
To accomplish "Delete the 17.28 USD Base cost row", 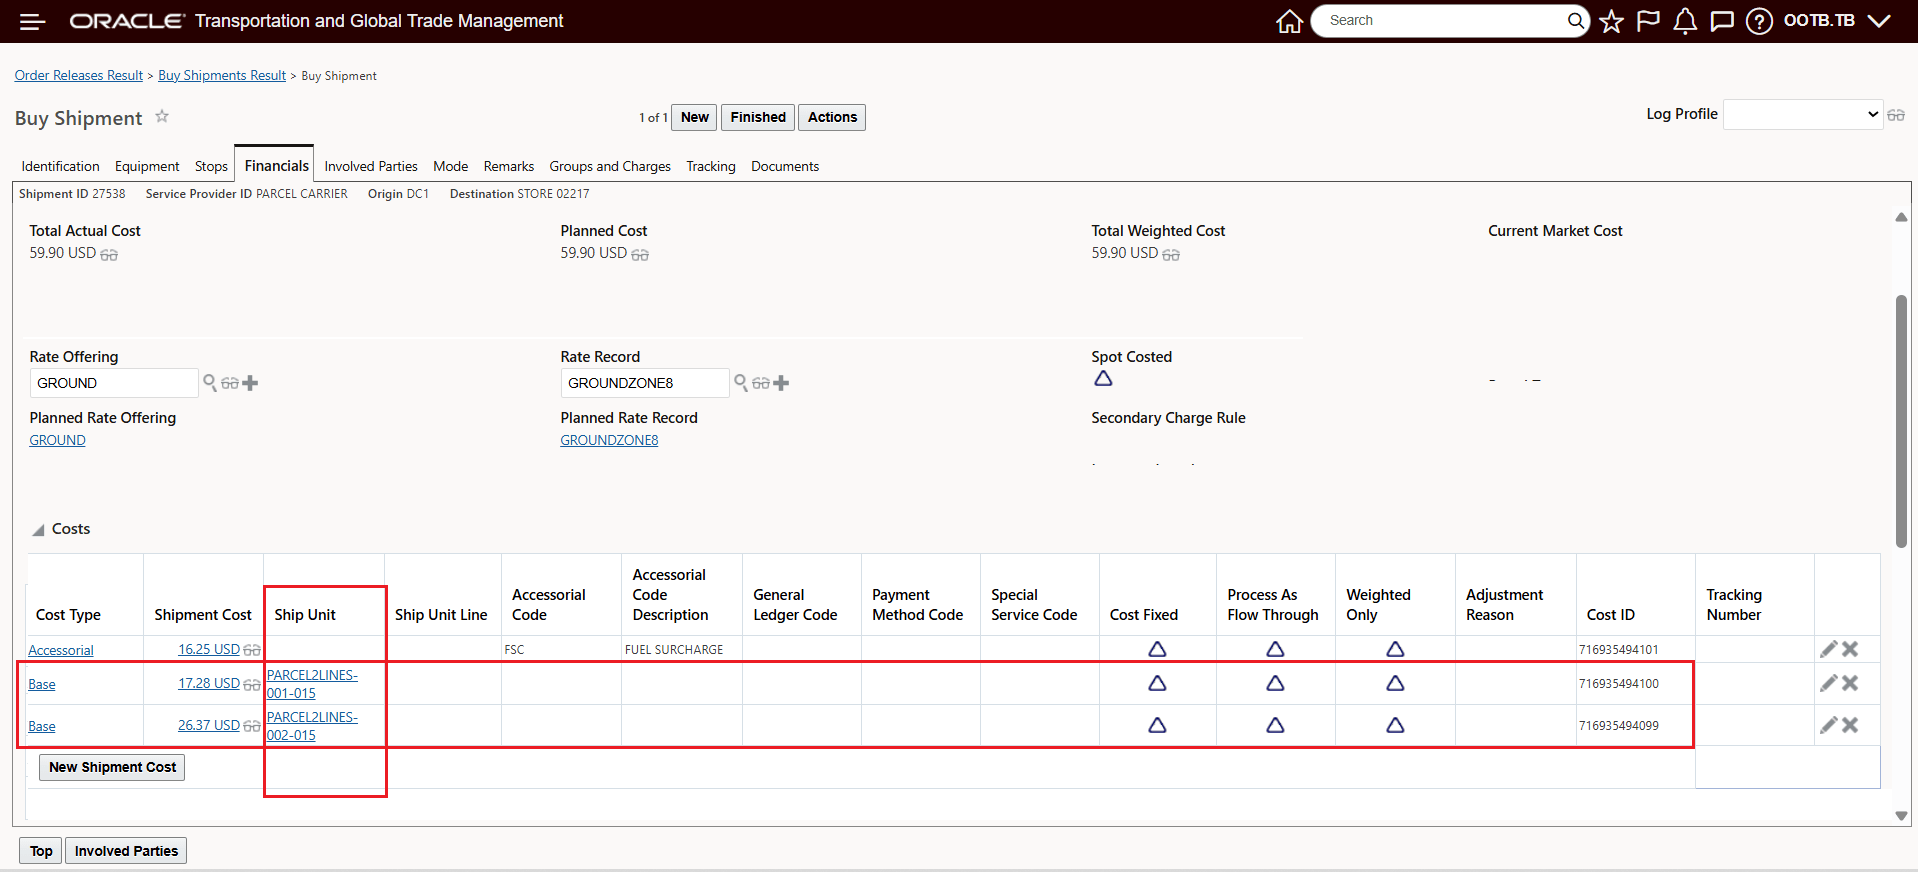I will coord(1850,683).
